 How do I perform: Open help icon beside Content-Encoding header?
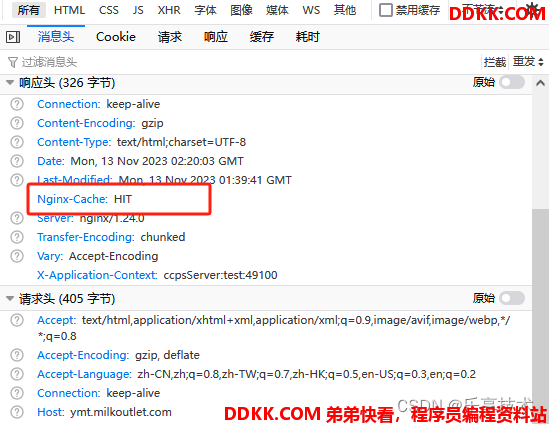(17, 123)
